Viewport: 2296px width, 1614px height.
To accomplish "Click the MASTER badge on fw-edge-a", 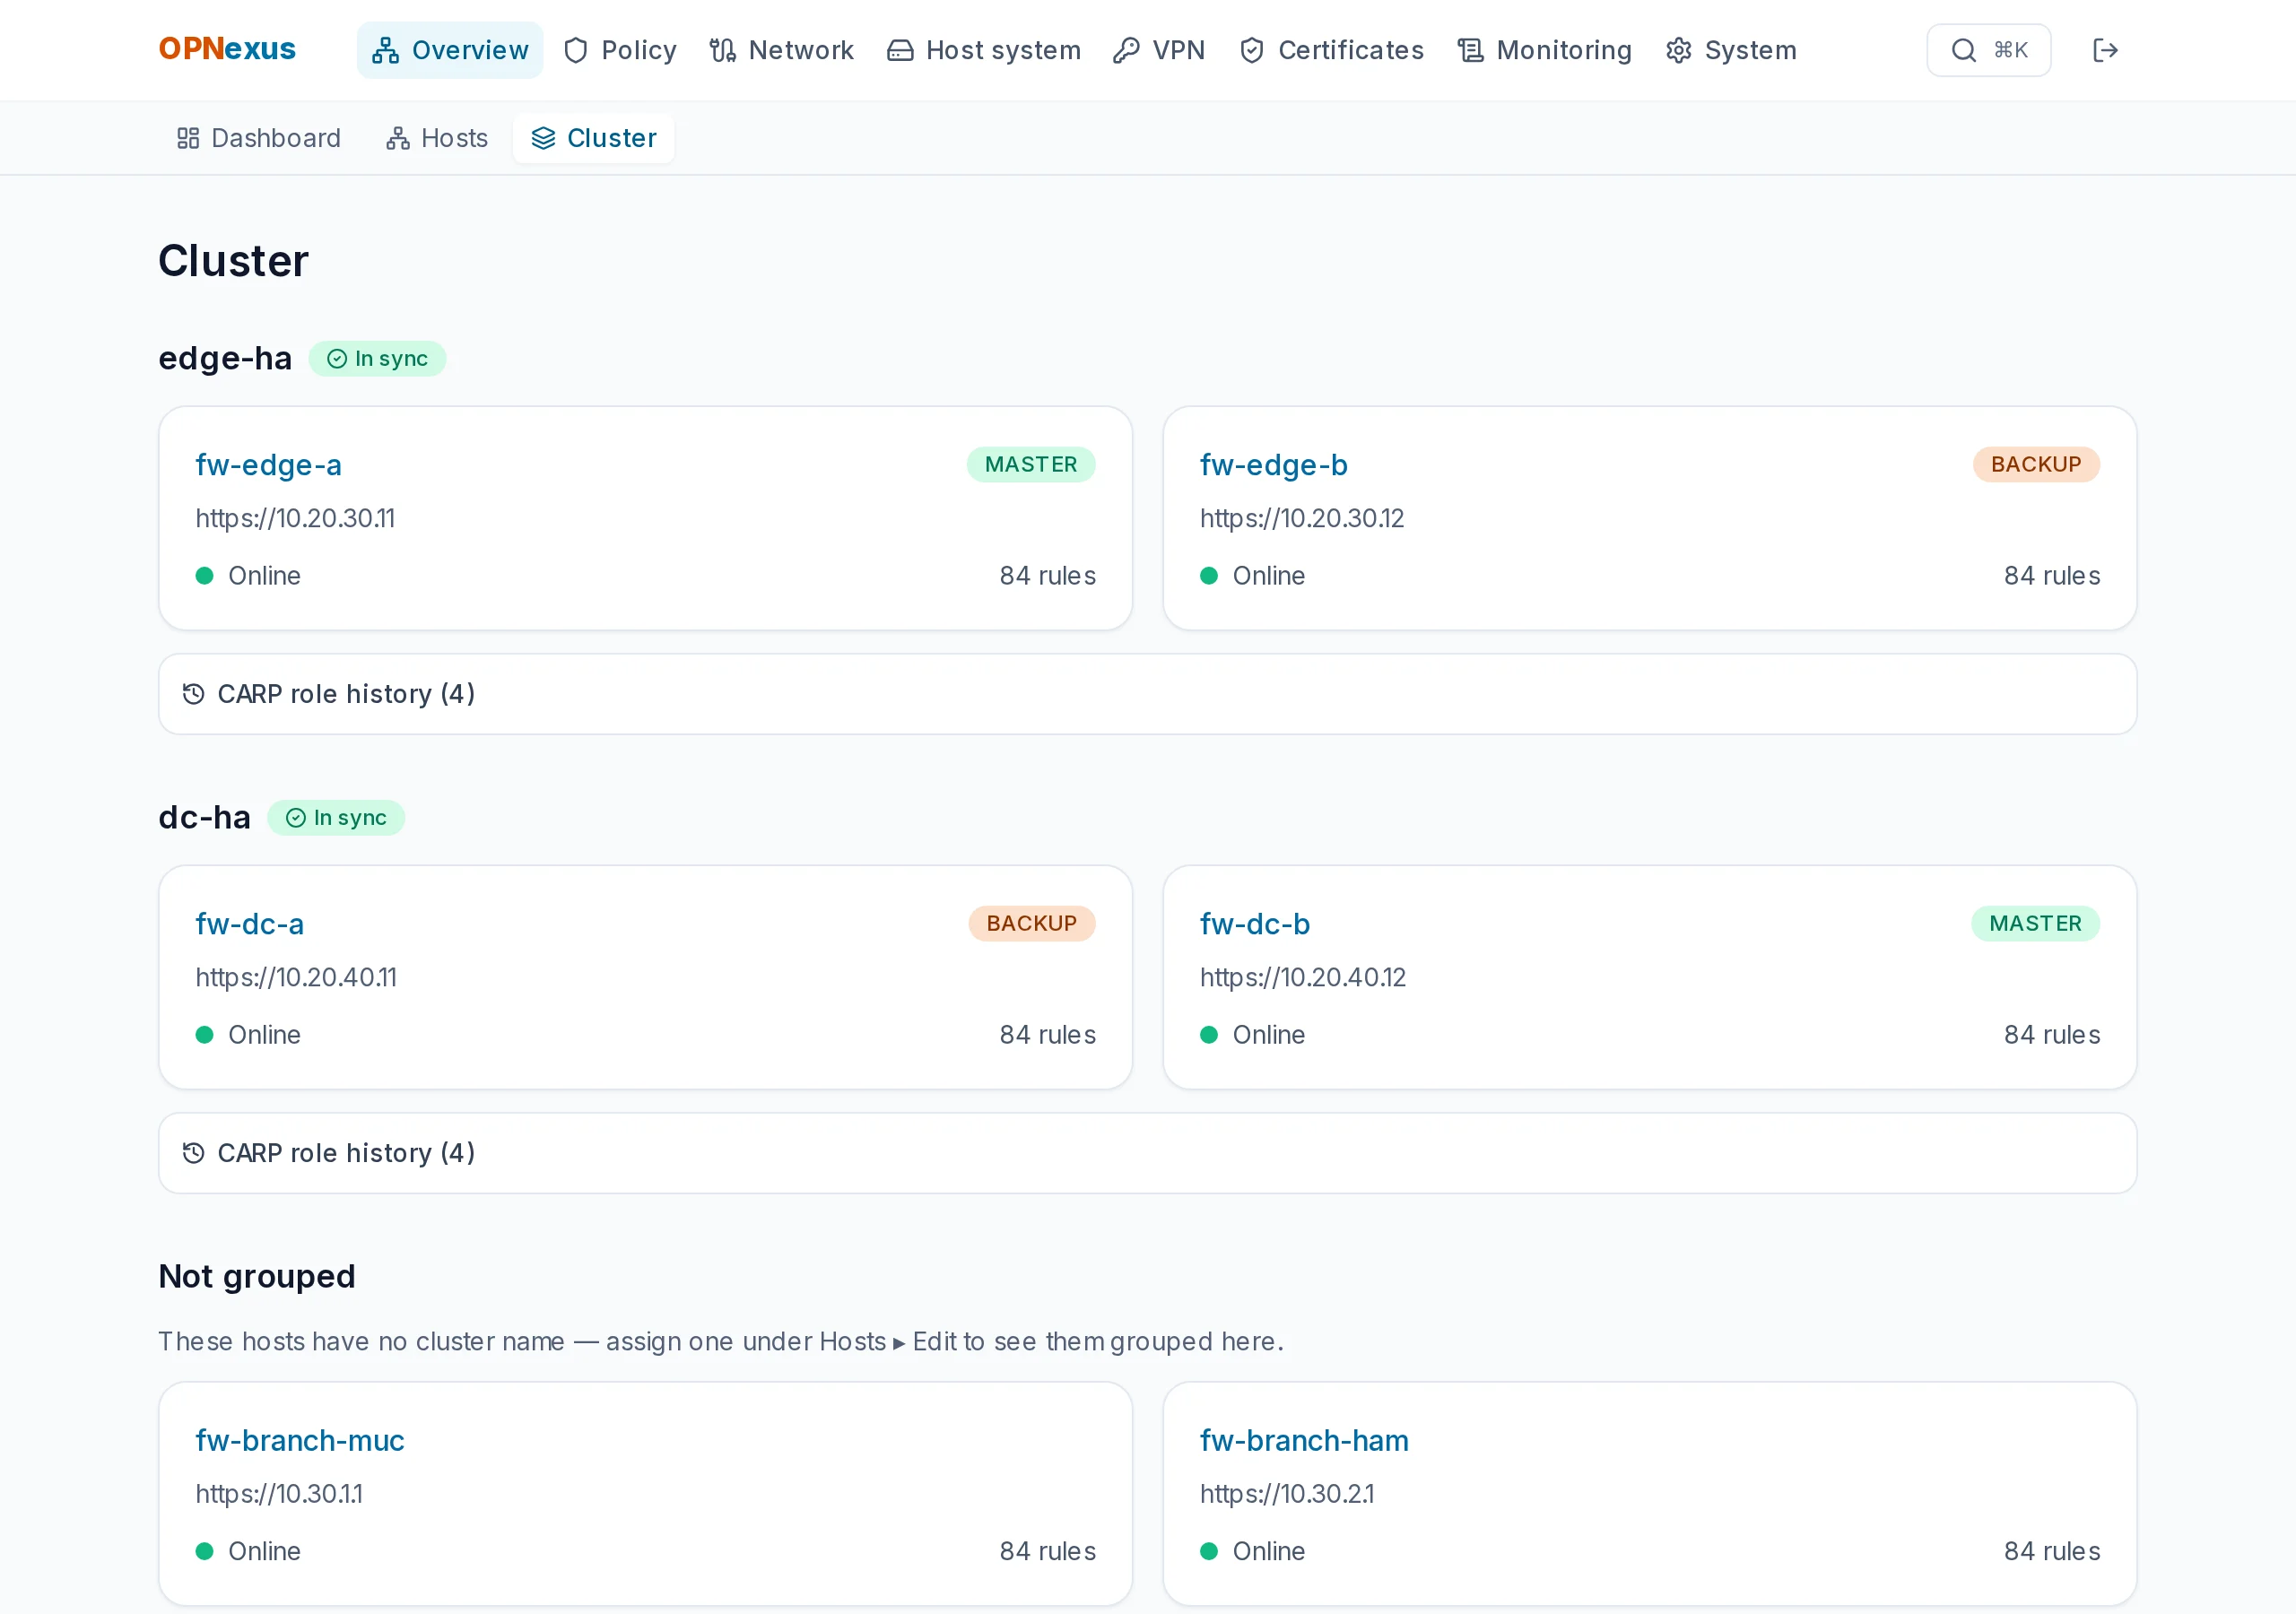I will tap(1031, 465).
